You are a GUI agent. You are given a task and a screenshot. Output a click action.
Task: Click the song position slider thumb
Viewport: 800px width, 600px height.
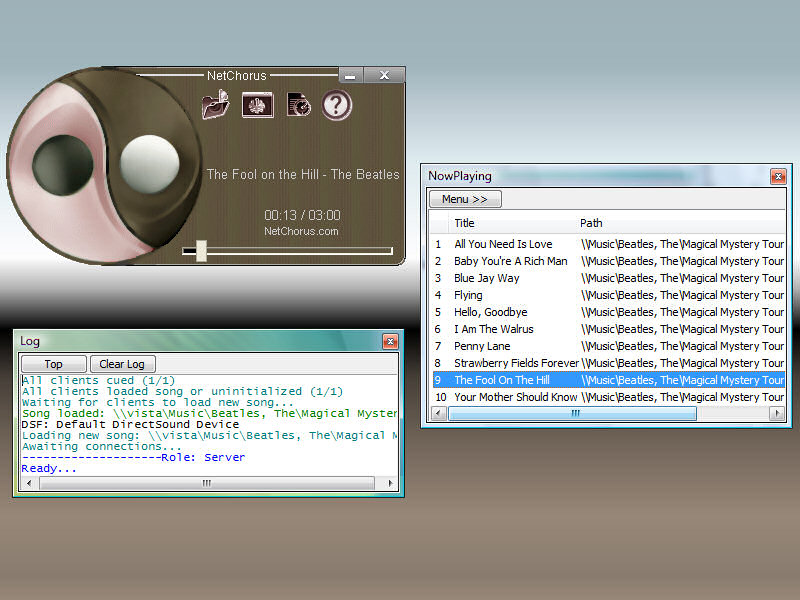(201, 250)
